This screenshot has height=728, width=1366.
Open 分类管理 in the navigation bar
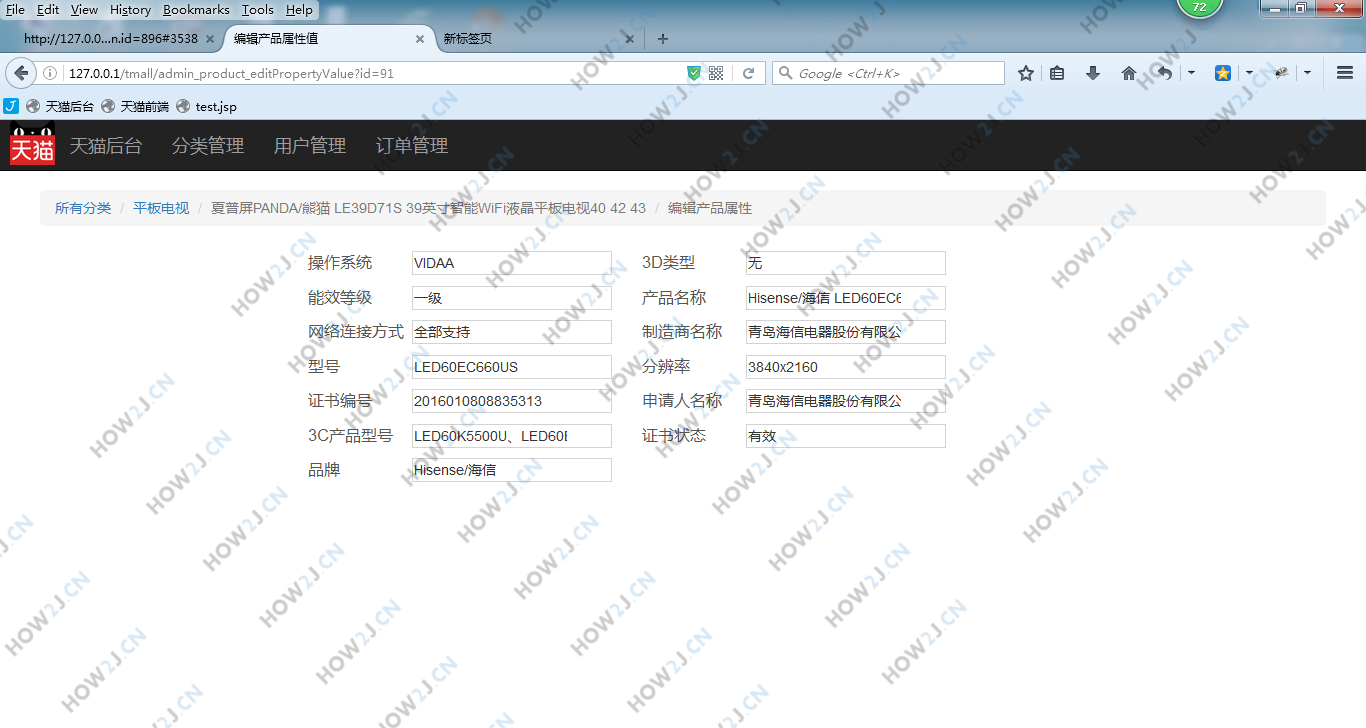pos(208,146)
